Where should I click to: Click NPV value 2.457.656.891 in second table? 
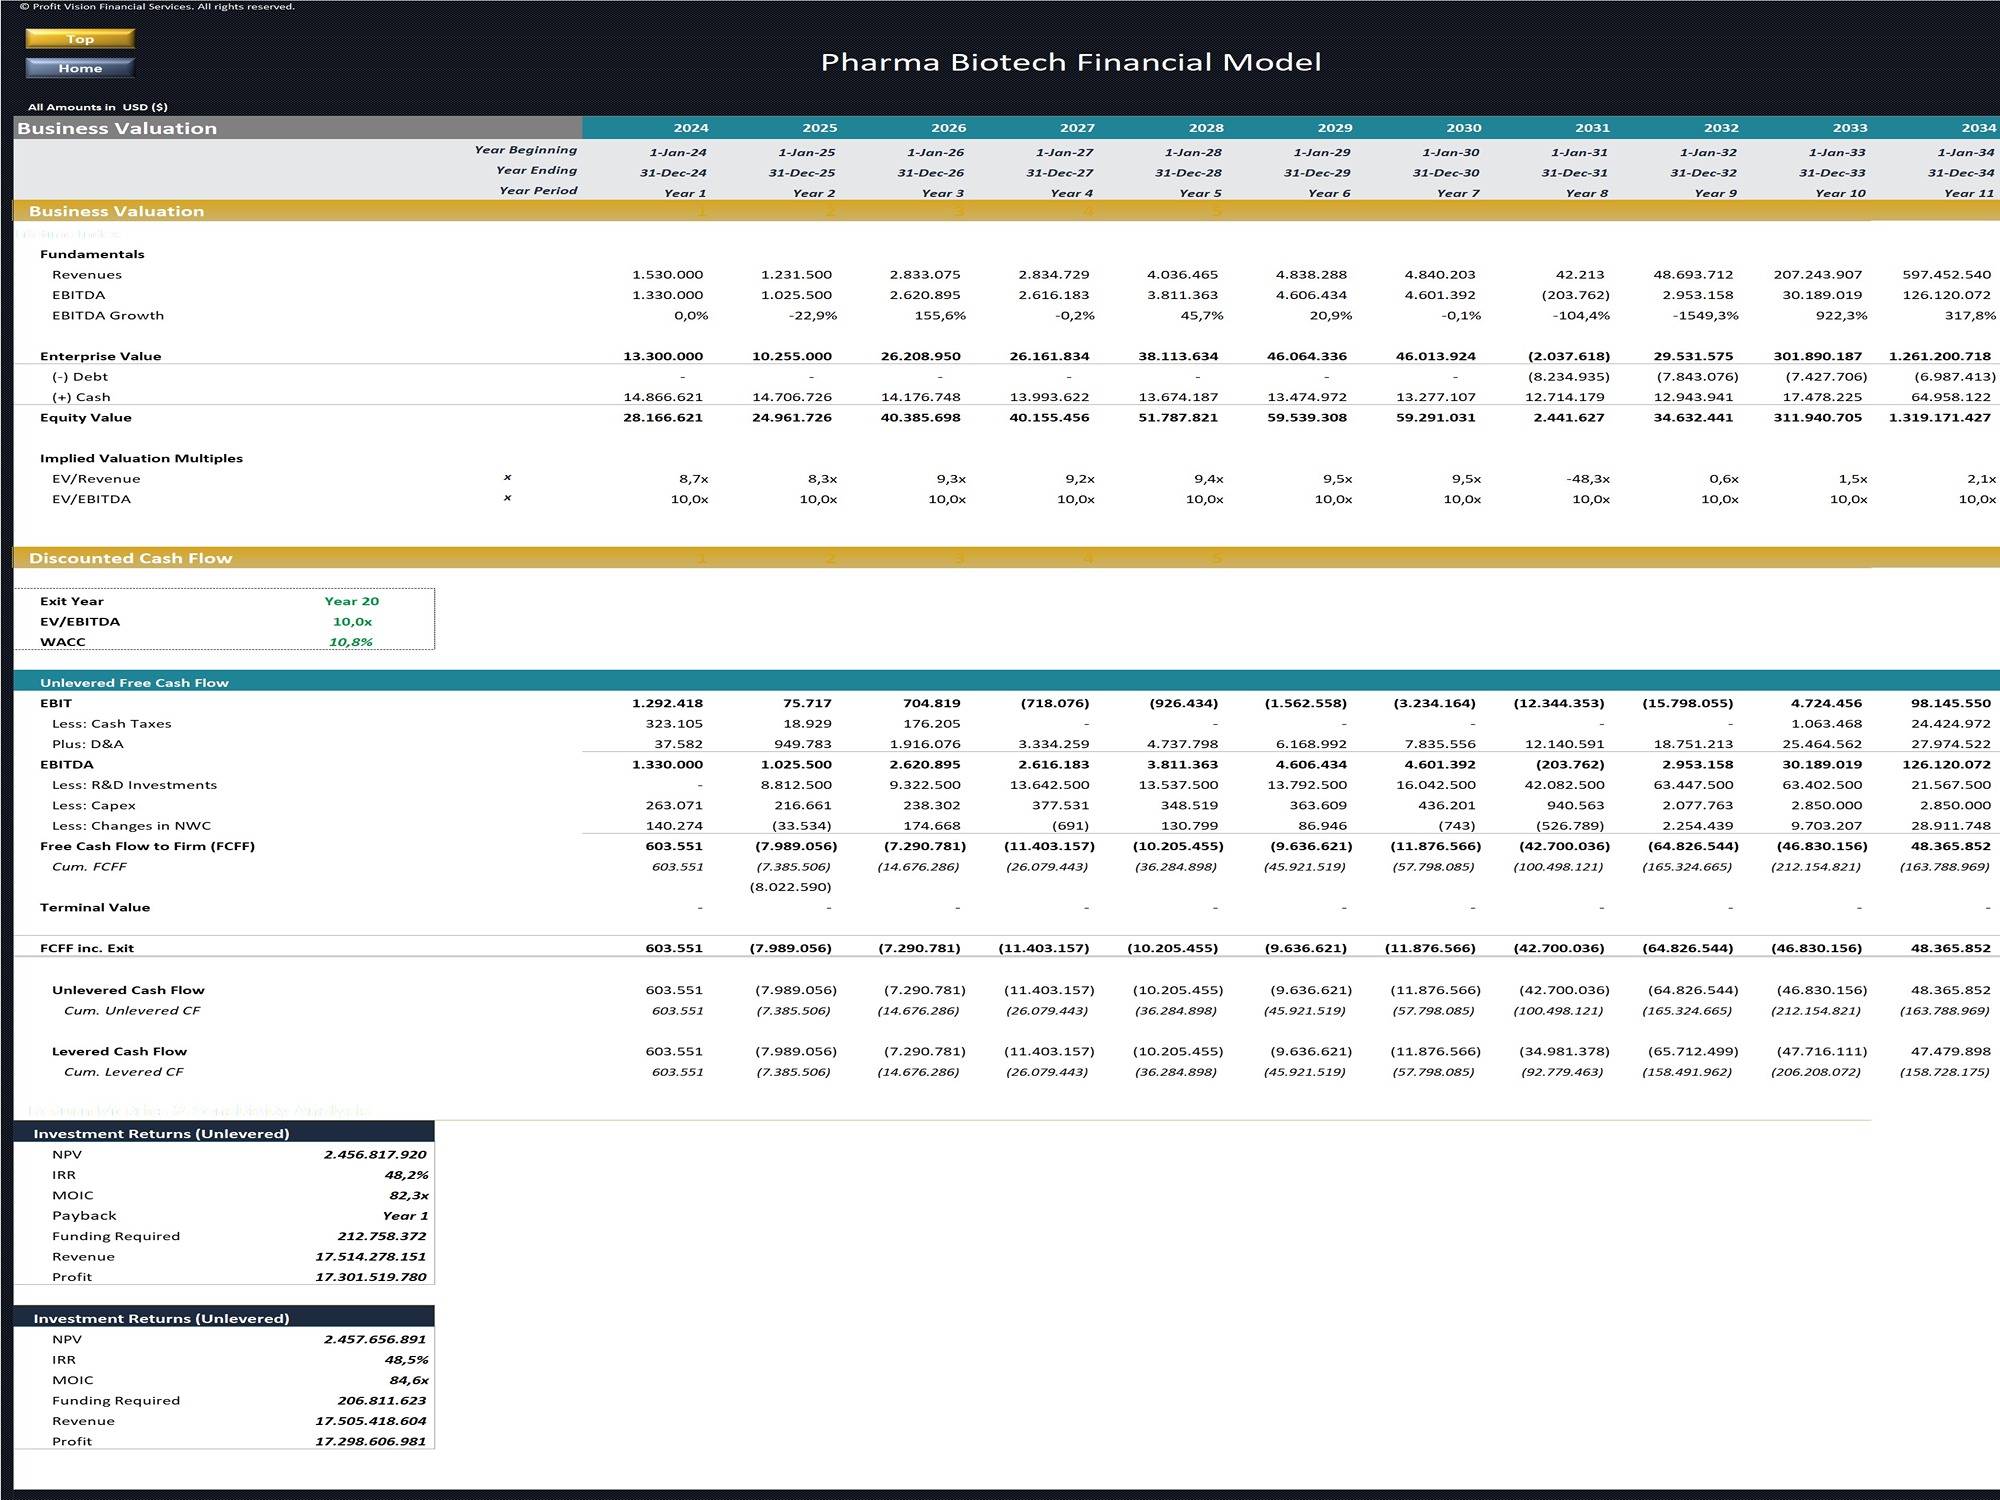(x=375, y=1339)
